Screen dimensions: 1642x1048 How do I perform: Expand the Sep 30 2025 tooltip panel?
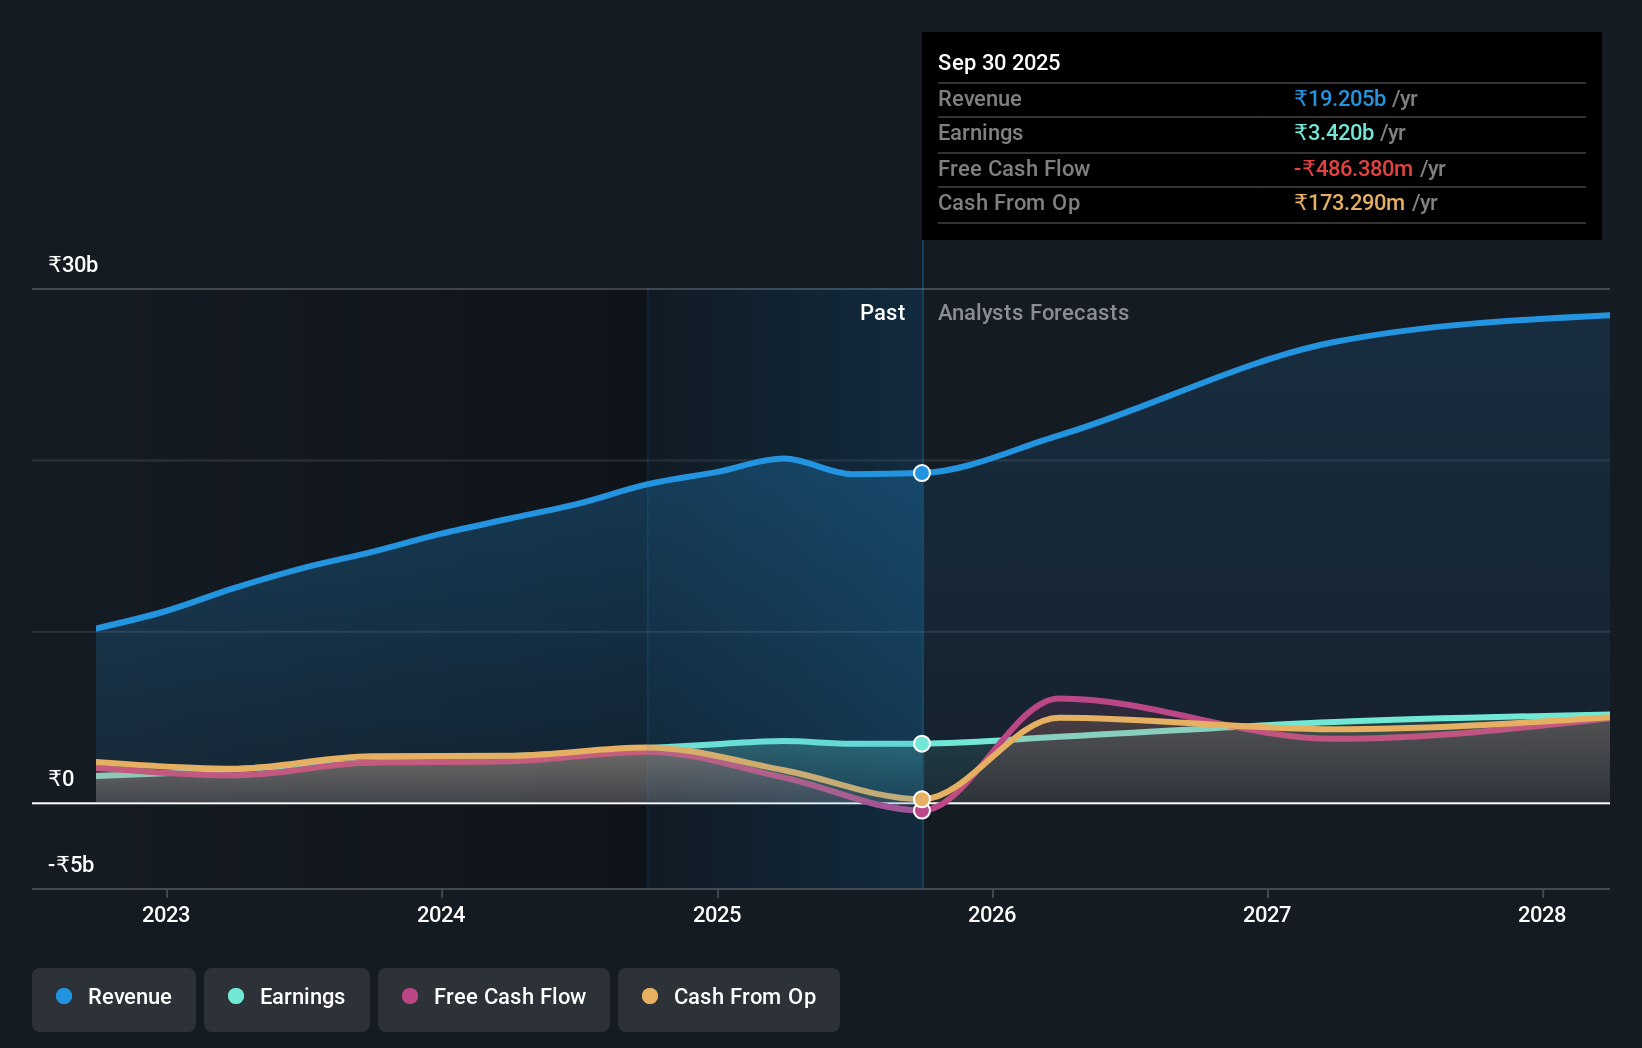[1261, 135]
